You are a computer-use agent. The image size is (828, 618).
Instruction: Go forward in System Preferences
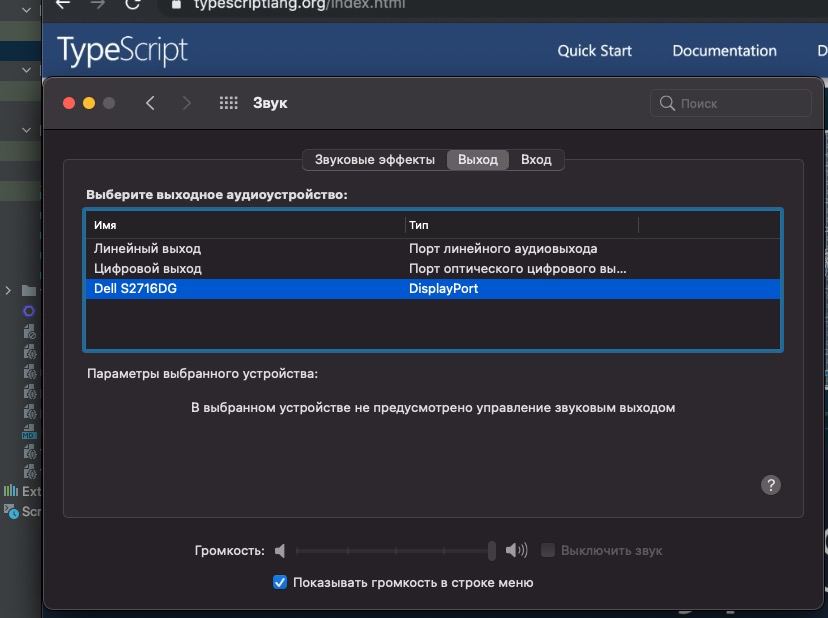pyautogui.click(x=186, y=103)
